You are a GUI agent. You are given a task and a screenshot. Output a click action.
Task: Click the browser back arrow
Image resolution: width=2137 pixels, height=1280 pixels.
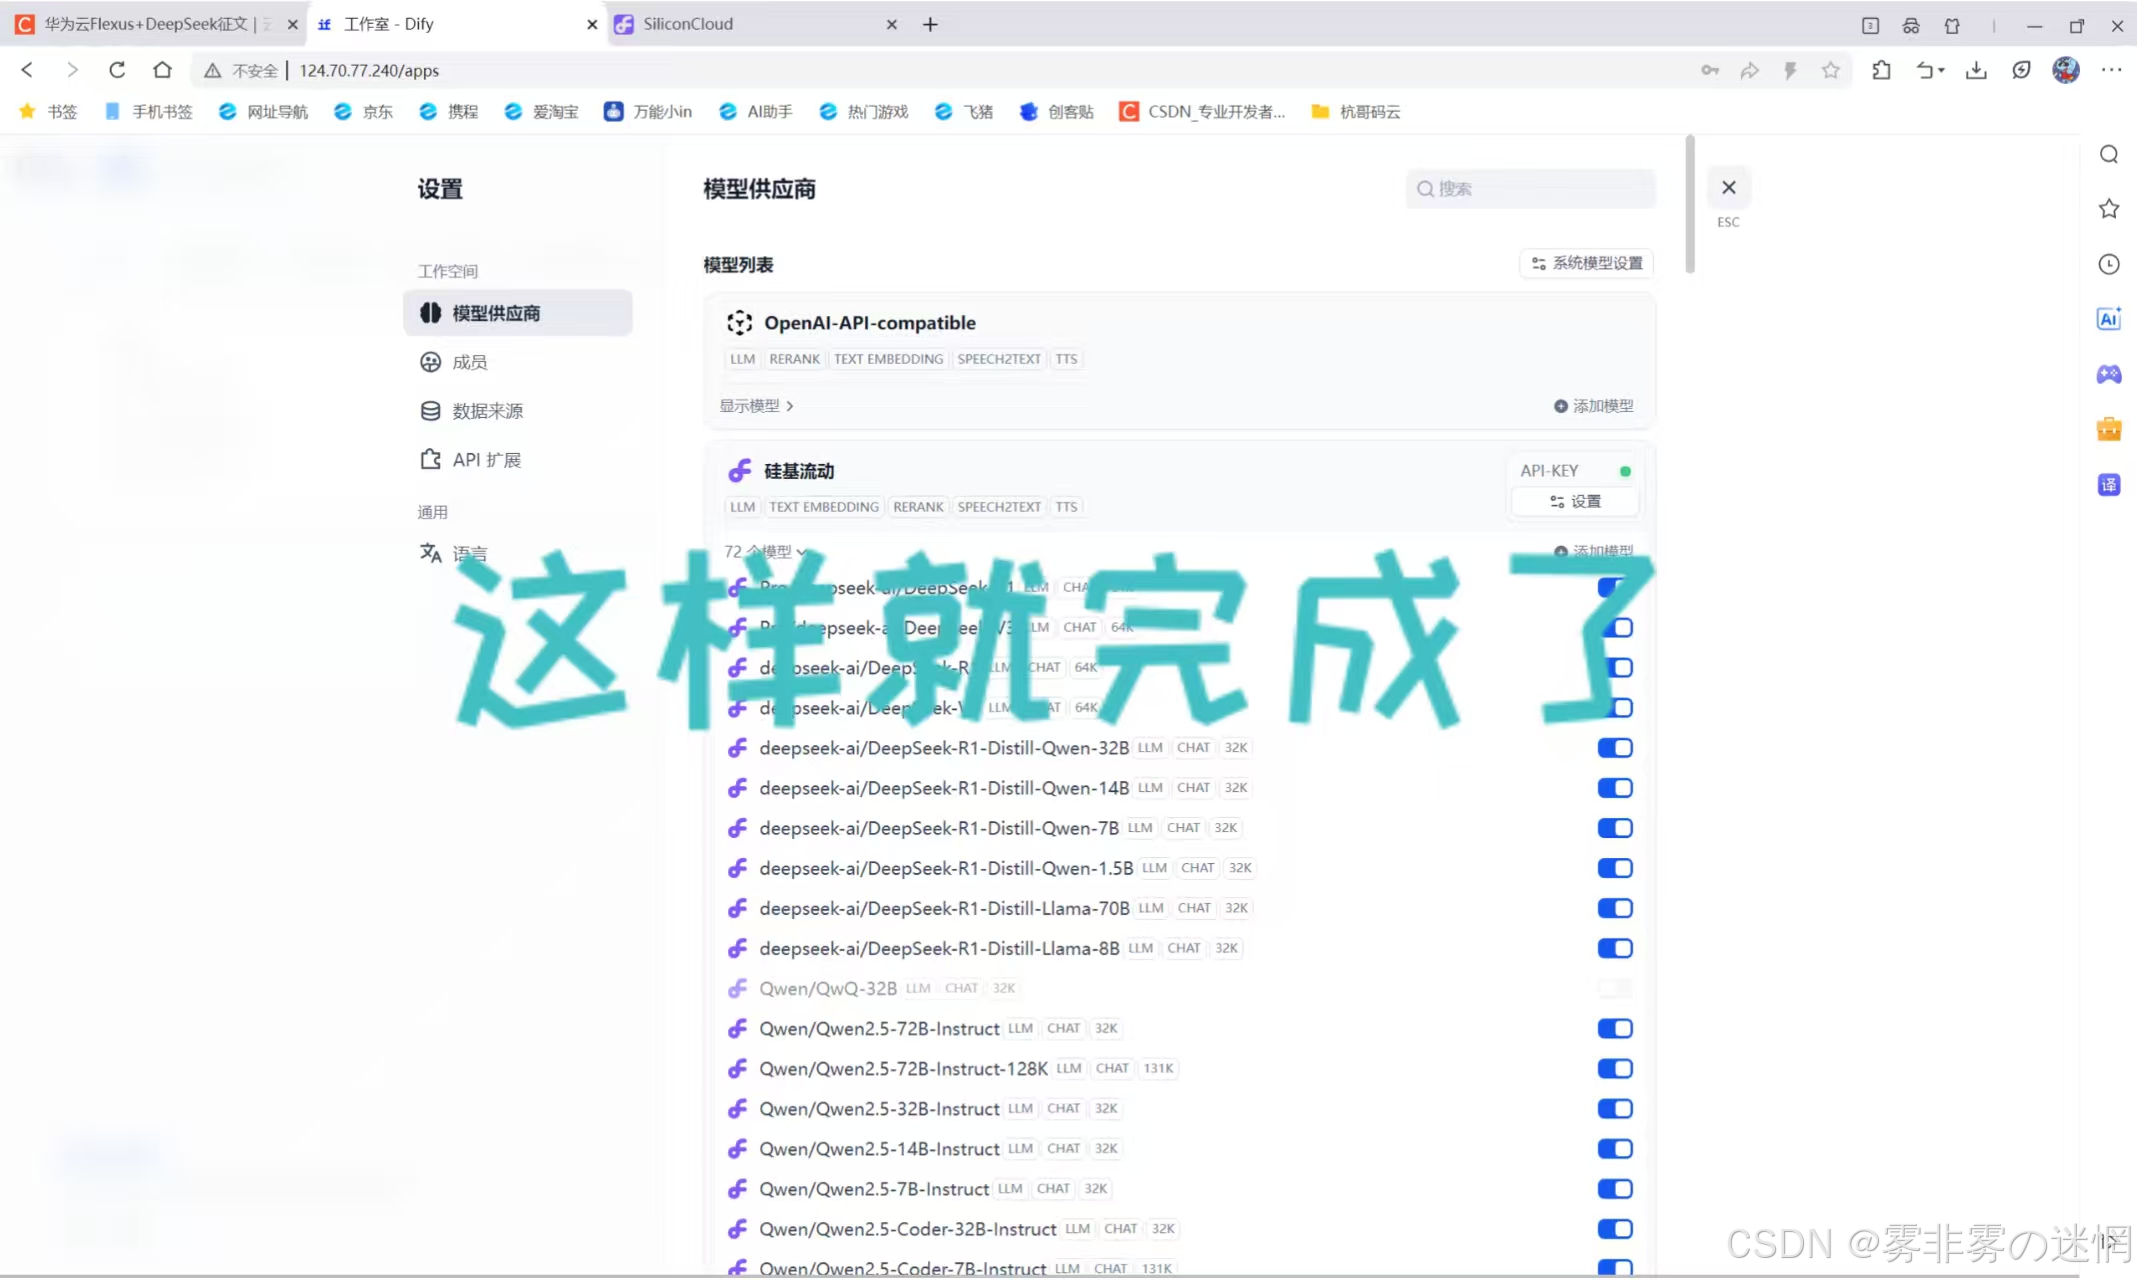[27, 70]
